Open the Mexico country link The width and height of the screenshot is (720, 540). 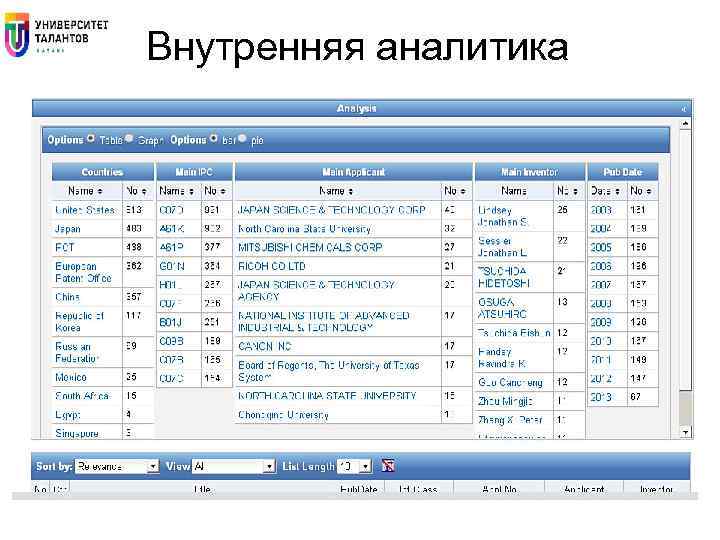(71, 377)
